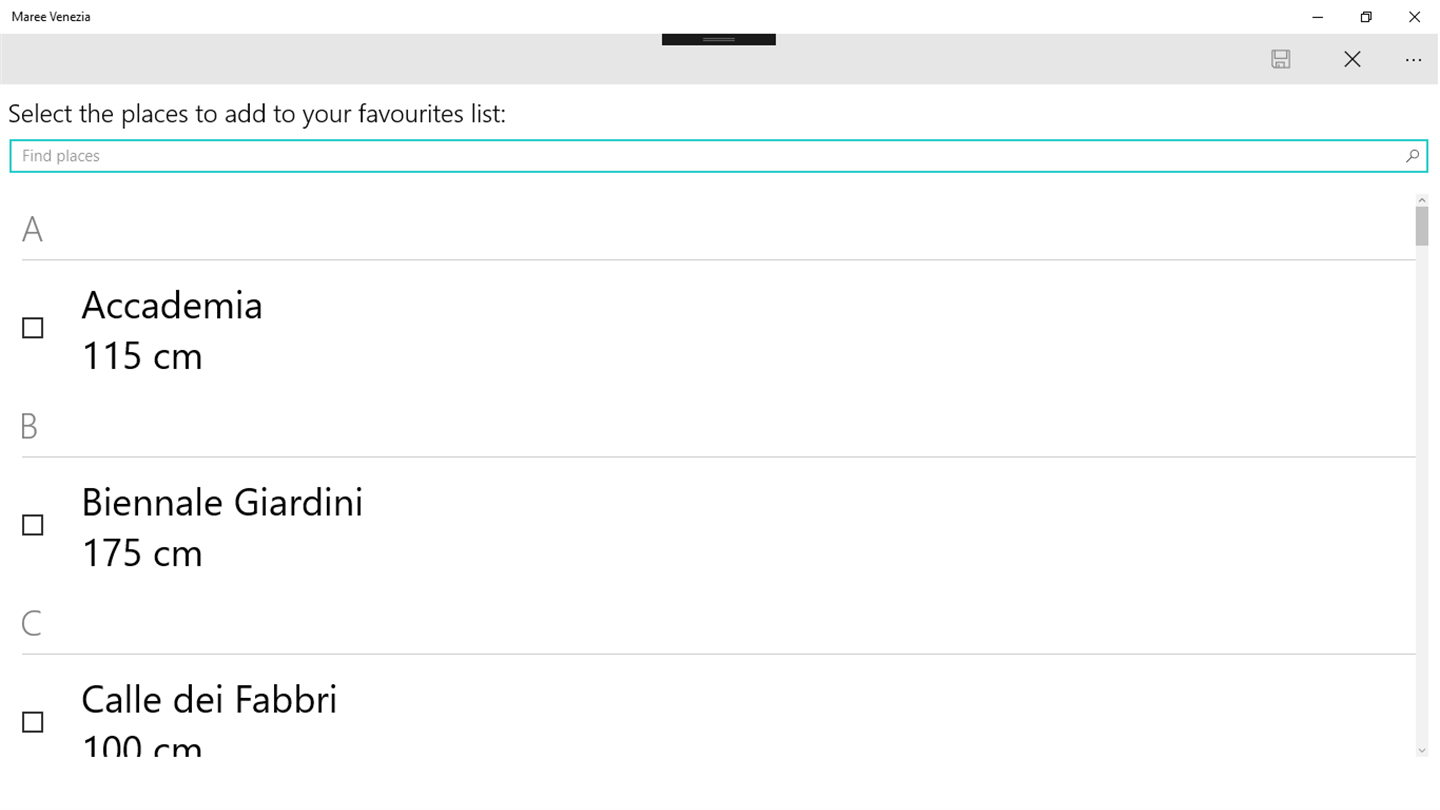Image resolution: width=1440 pixels, height=810 pixels.
Task: Click the scrollbar up arrow
Action: [x=1422, y=199]
